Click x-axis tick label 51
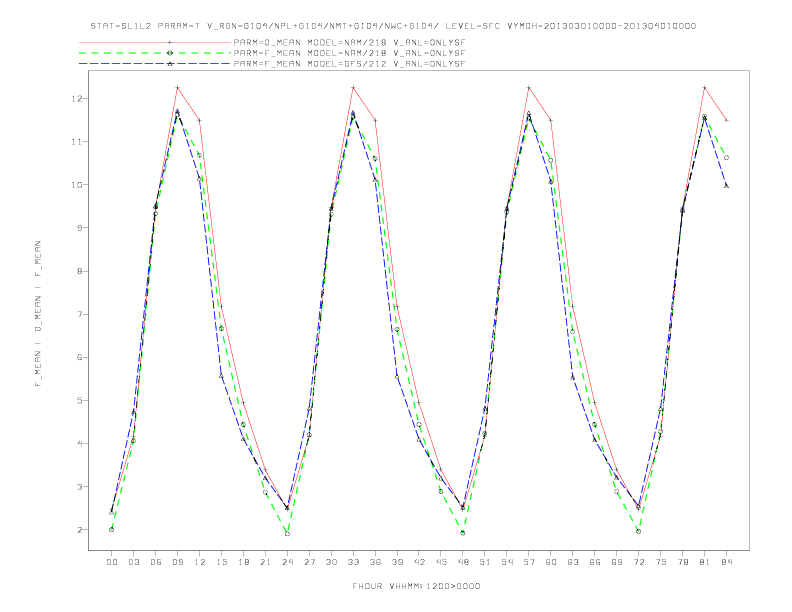Screen dimensions: 792x612 [x=485, y=562]
